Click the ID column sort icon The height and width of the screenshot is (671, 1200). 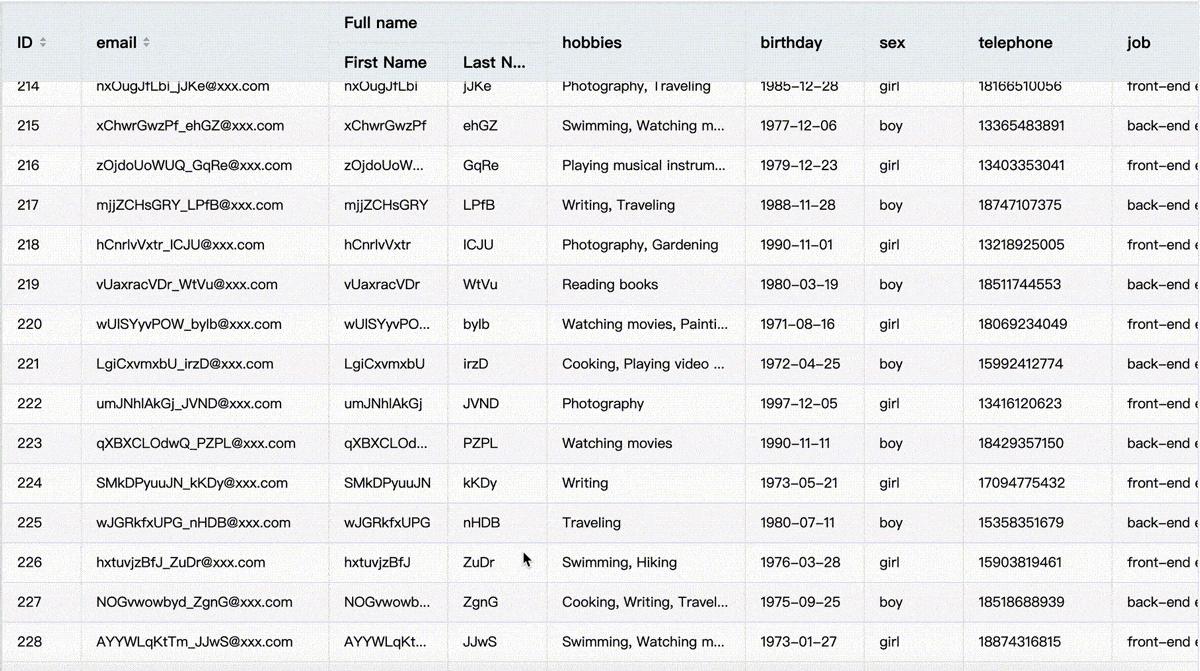(x=43, y=43)
